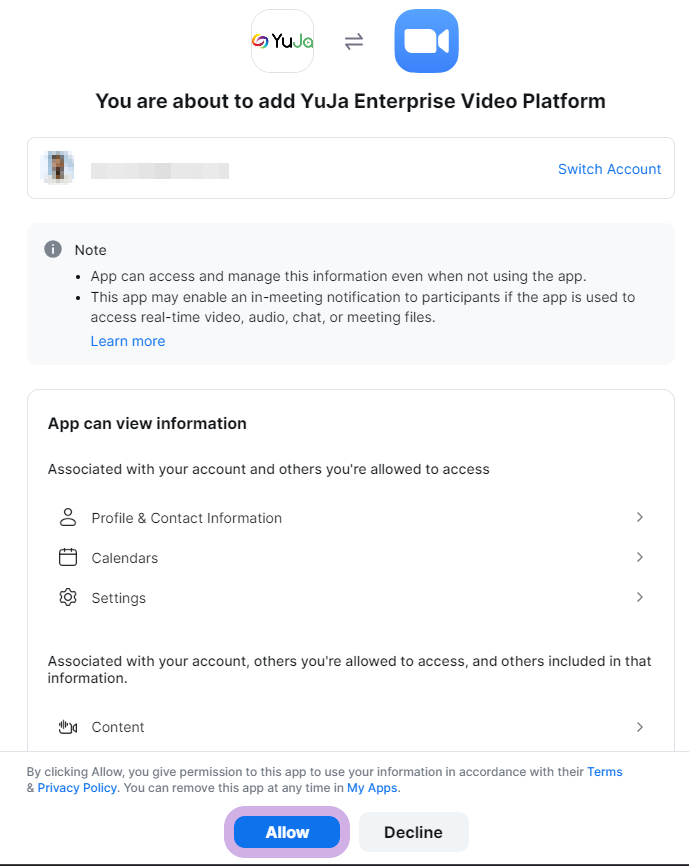Click the info icon beside Note
689x866 pixels.
pos(53,249)
